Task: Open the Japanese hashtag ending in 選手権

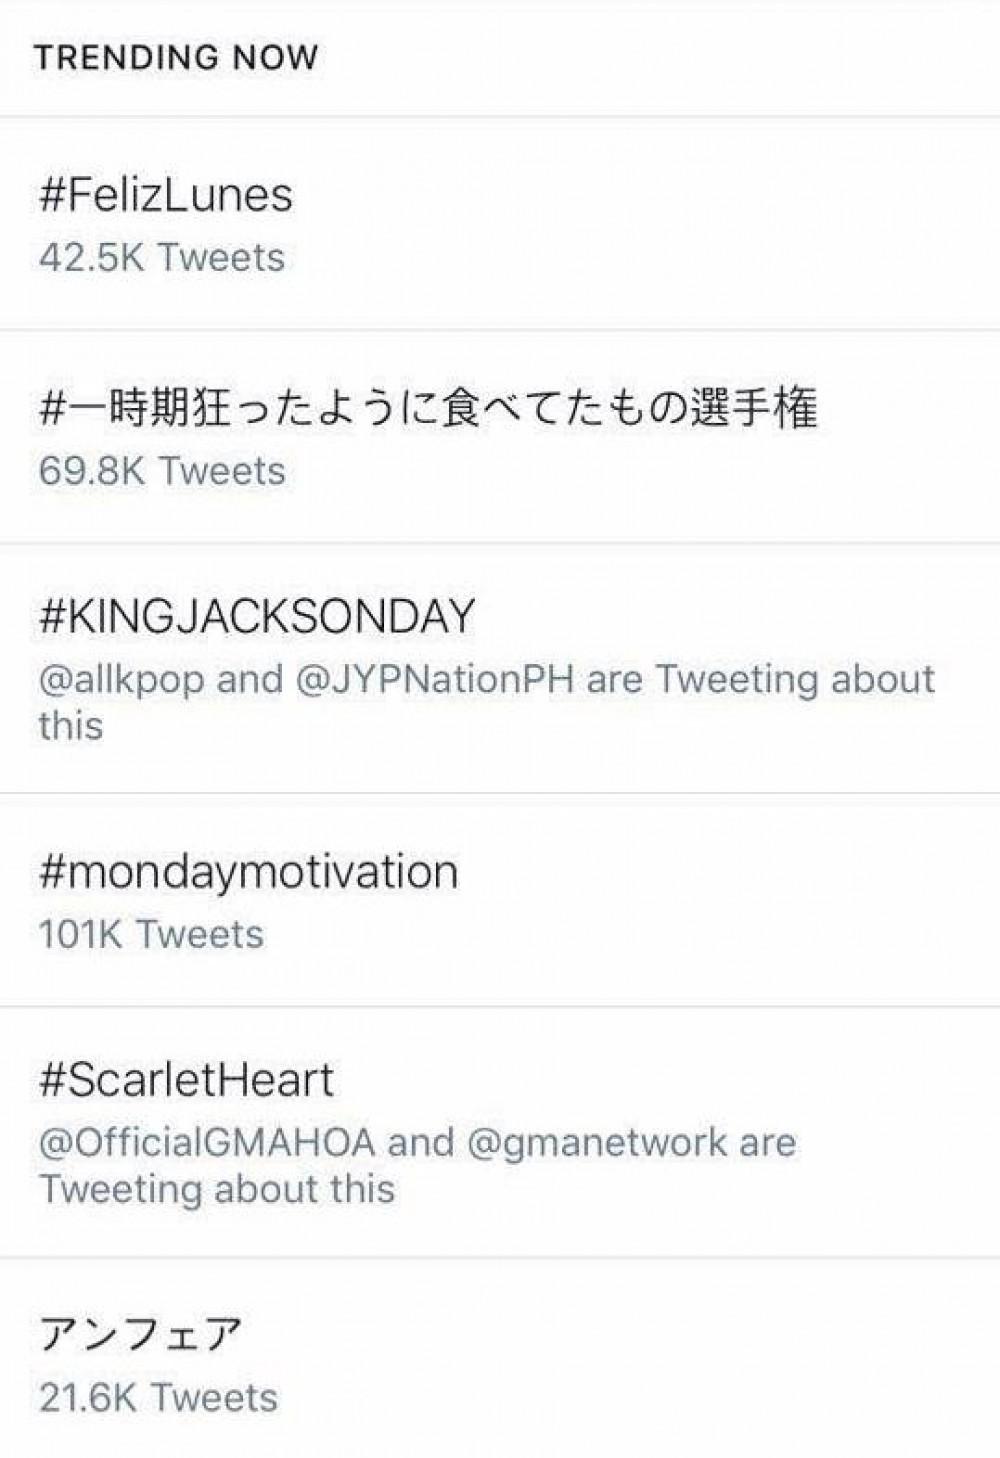Action: pos(428,409)
